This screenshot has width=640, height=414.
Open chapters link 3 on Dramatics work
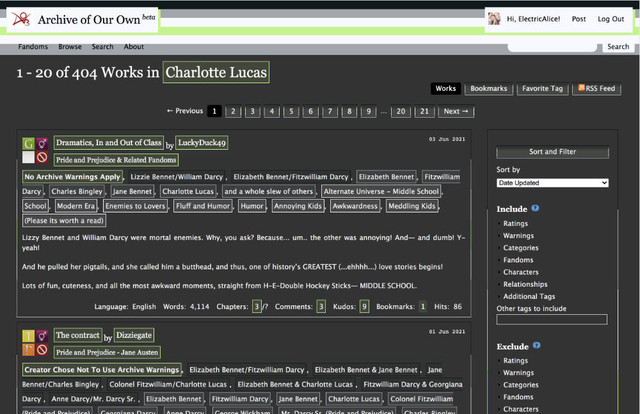pyautogui.click(x=257, y=306)
